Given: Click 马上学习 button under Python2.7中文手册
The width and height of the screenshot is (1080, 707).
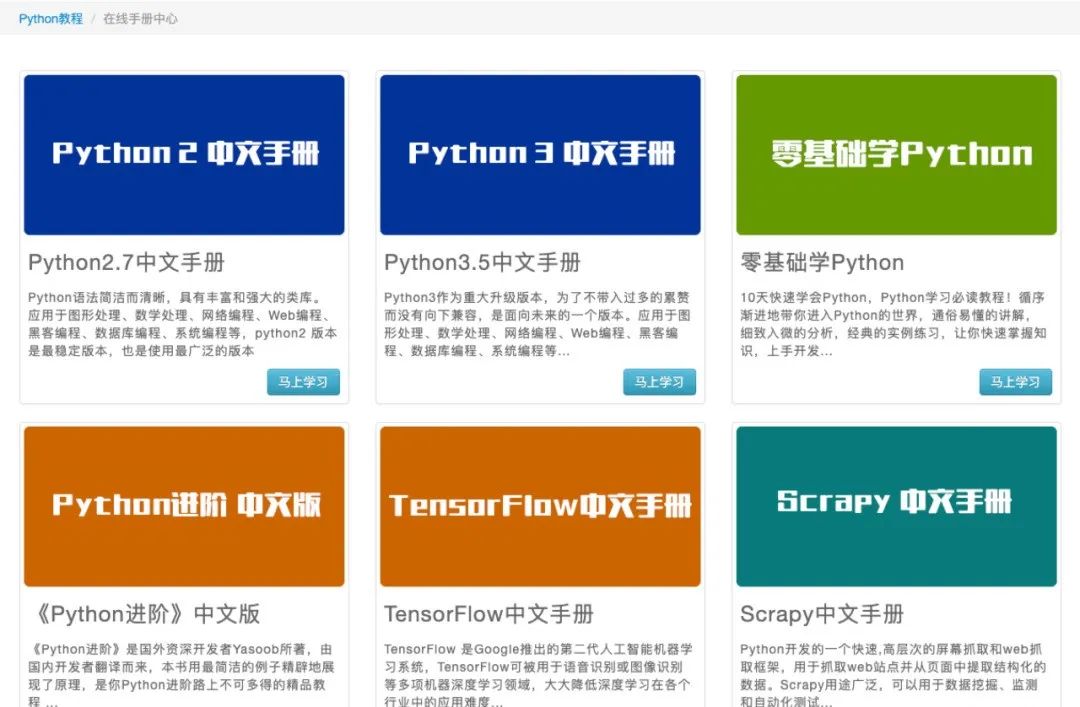Looking at the screenshot, I should (303, 382).
